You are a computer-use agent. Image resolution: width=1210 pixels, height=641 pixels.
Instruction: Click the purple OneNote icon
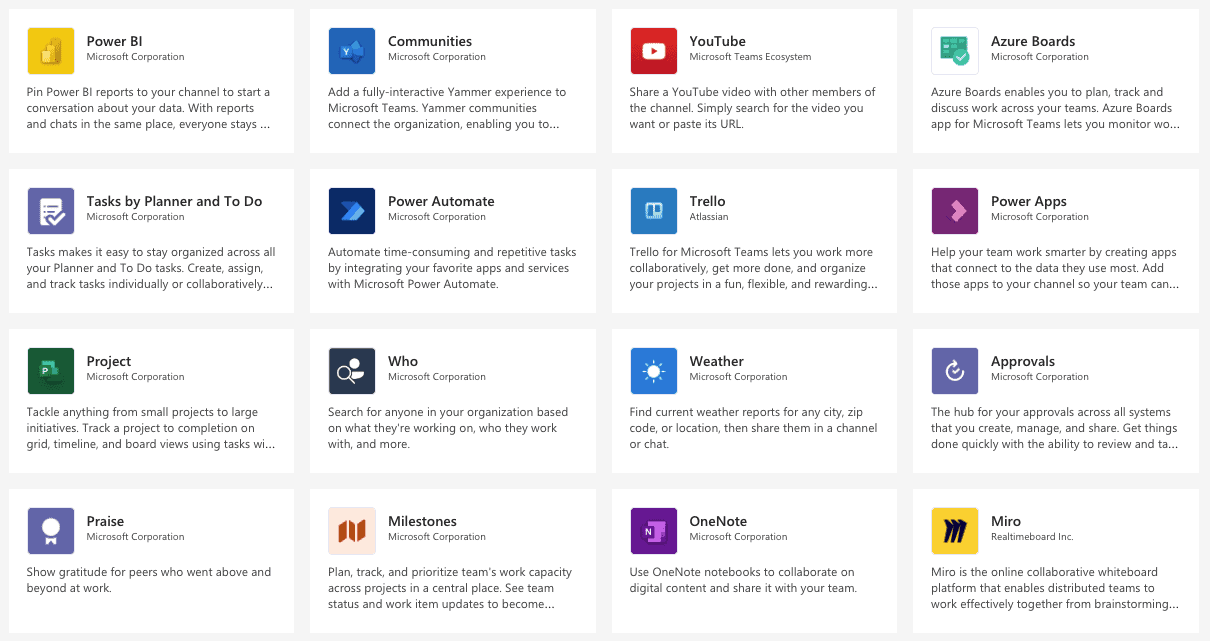(654, 531)
